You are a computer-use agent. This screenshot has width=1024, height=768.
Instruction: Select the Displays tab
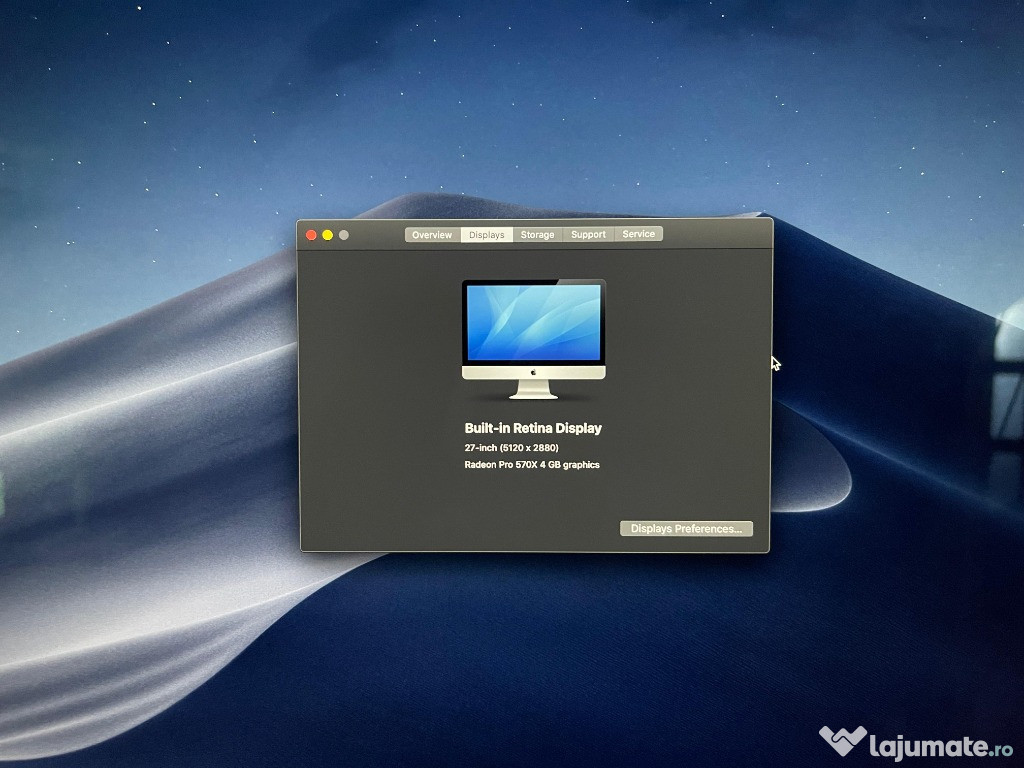tap(487, 234)
